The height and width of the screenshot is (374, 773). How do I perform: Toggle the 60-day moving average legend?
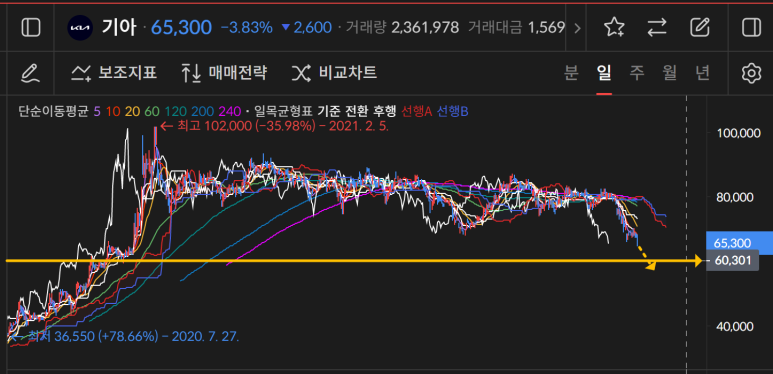point(151,112)
